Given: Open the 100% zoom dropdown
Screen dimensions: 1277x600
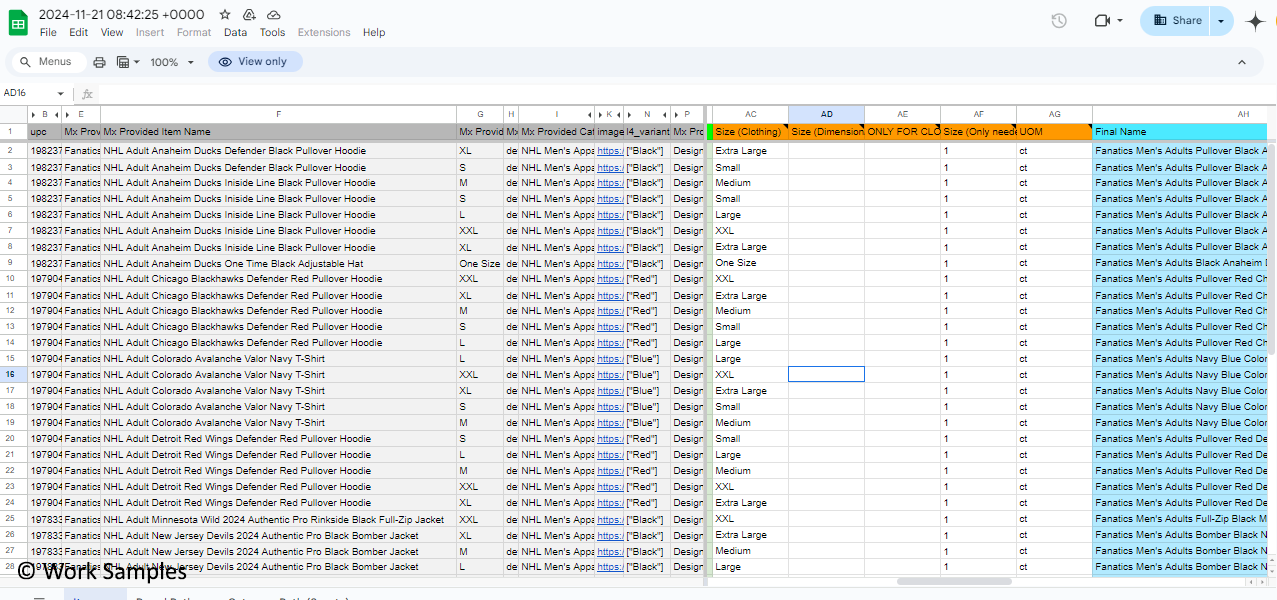Looking at the screenshot, I should coord(172,62).
